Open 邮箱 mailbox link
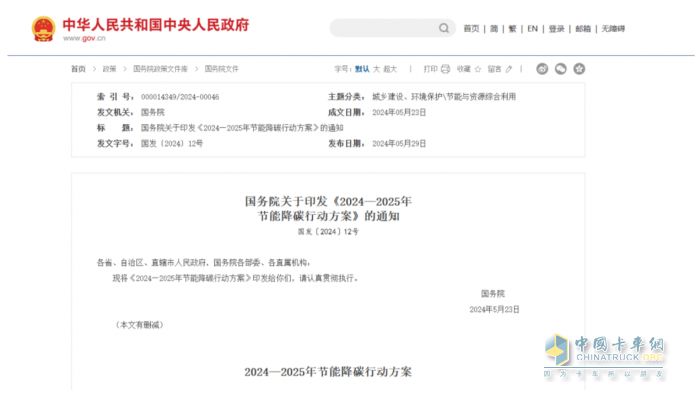The height and width of the screenshot is (402, 700). tap(583, 29)
